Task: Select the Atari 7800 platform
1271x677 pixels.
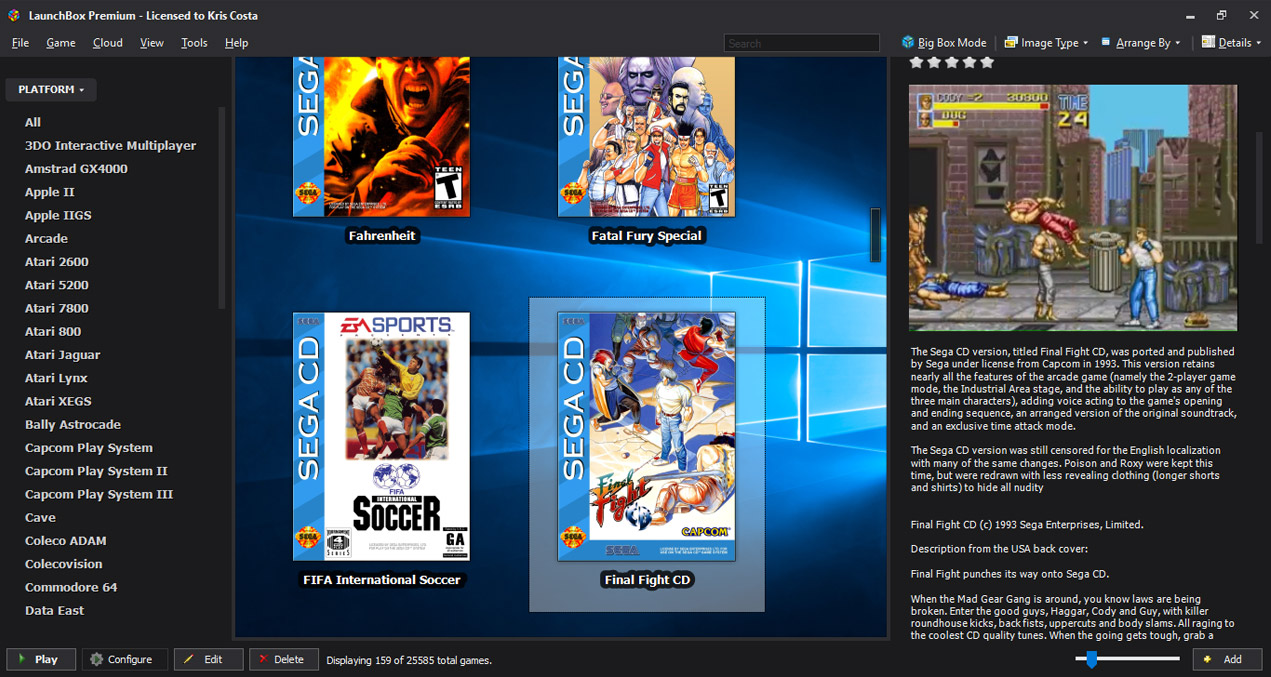Action: point(57,308)
